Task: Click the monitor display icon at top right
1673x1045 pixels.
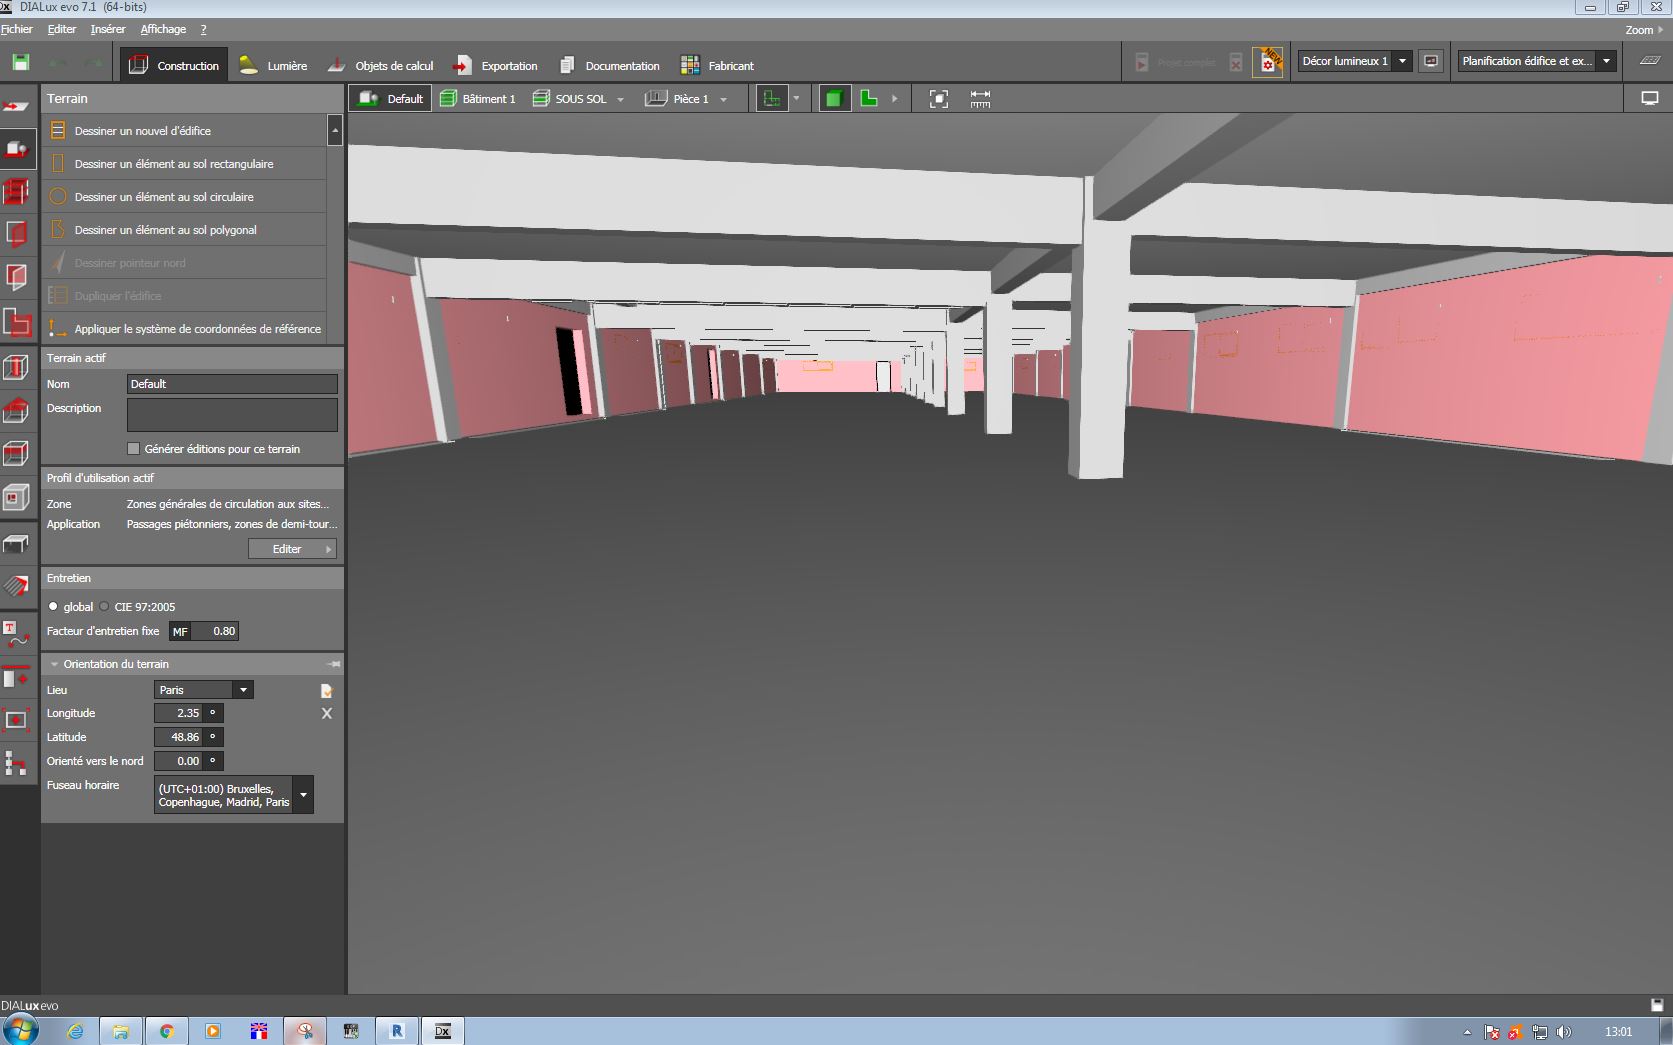Action: pos(1649,99)
